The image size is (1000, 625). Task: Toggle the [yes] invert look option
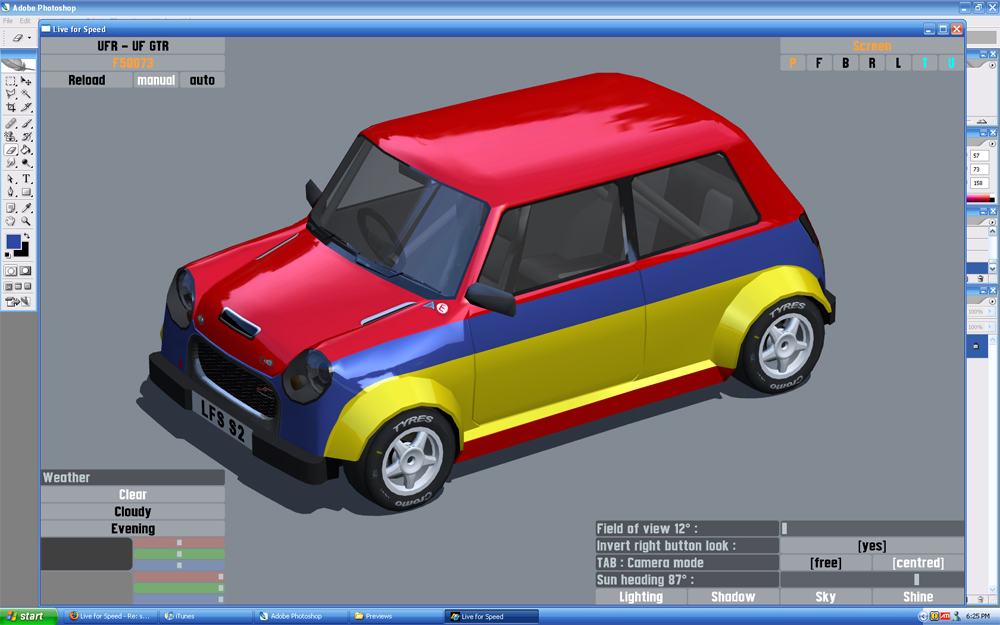pyautogui.click(x=872, y=546)
